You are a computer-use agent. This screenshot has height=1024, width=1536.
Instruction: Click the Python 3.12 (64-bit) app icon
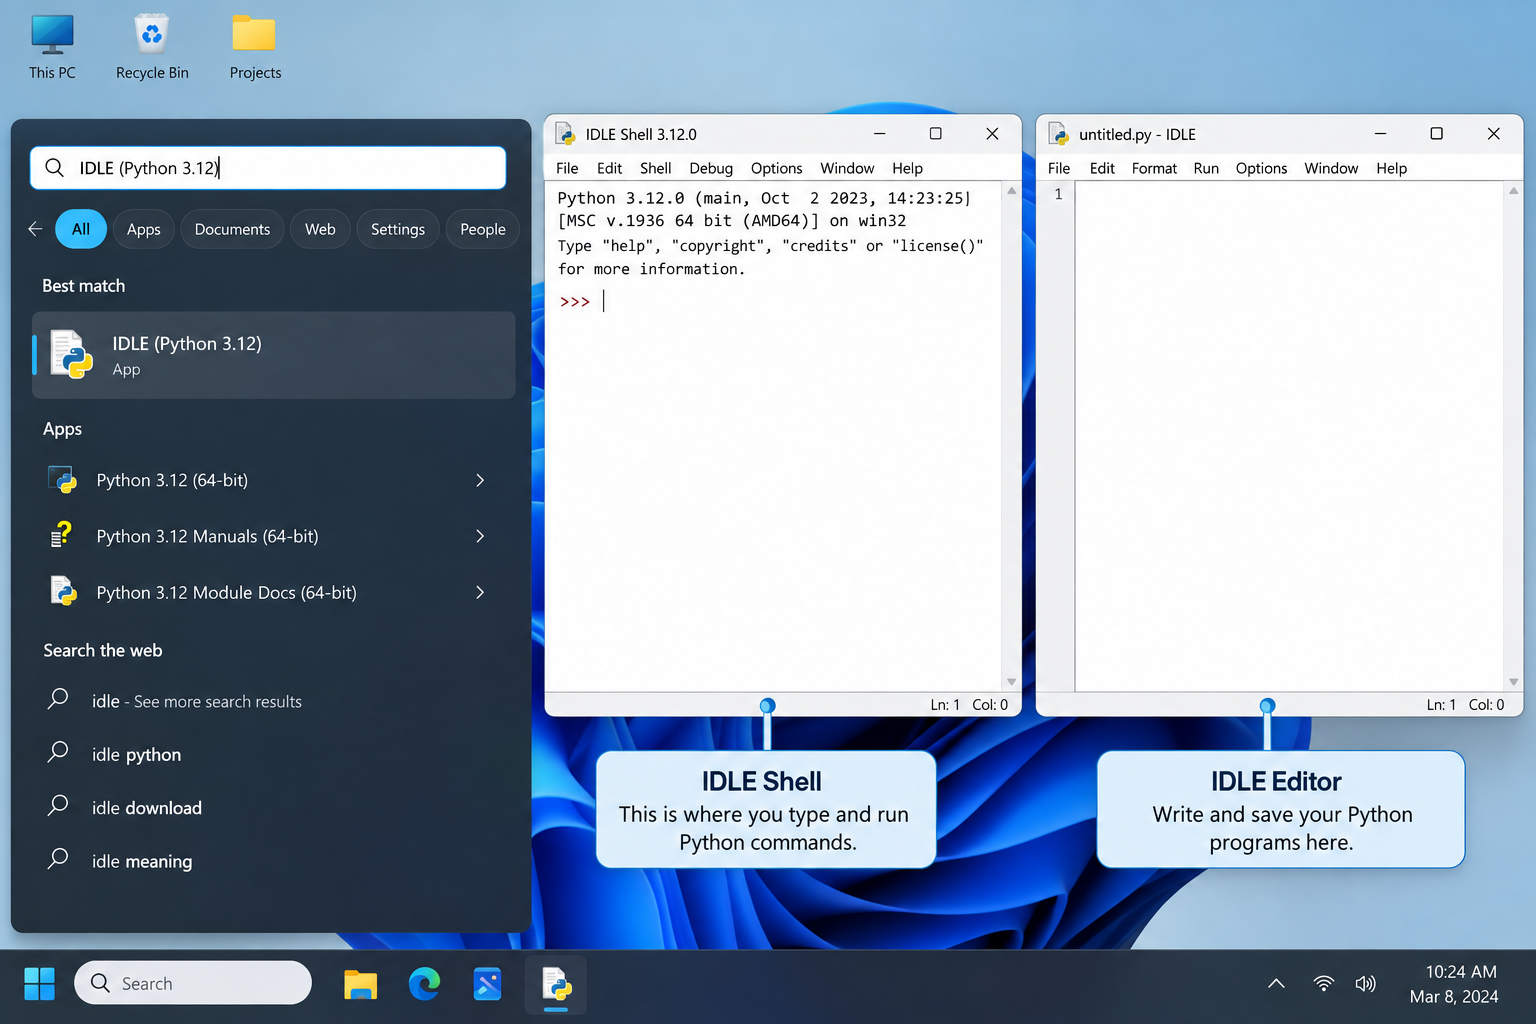pyautogui.click(x=63, y=480)
